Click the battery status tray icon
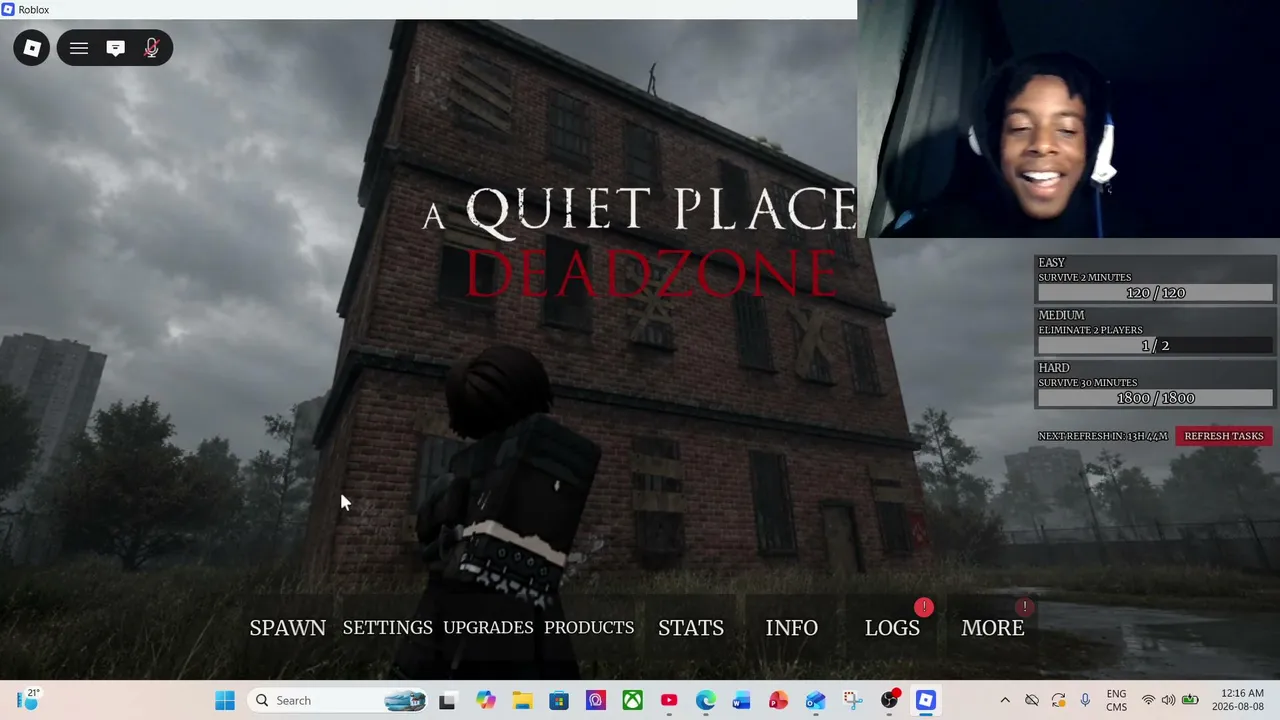 1190,700
